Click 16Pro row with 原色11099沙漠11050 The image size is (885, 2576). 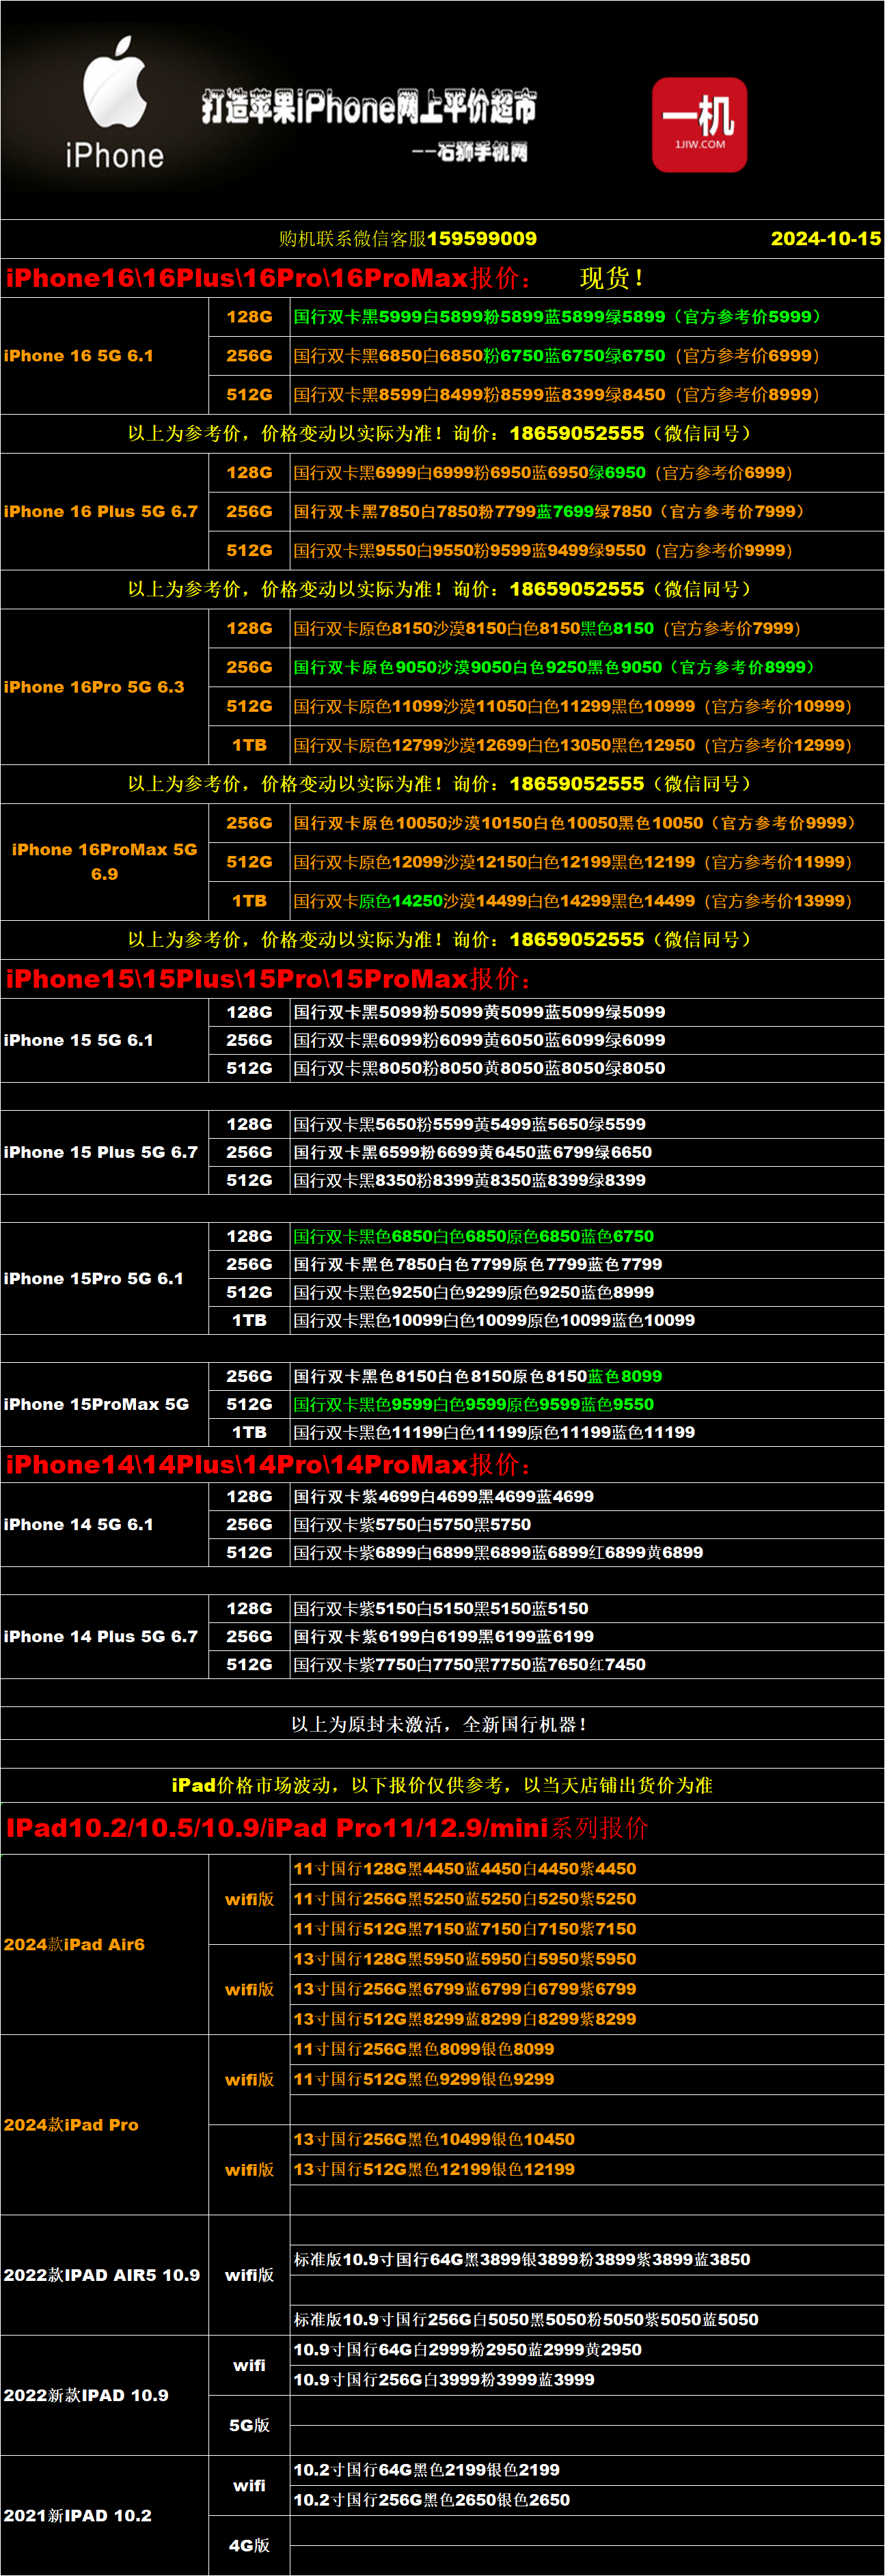pos(587,707)
